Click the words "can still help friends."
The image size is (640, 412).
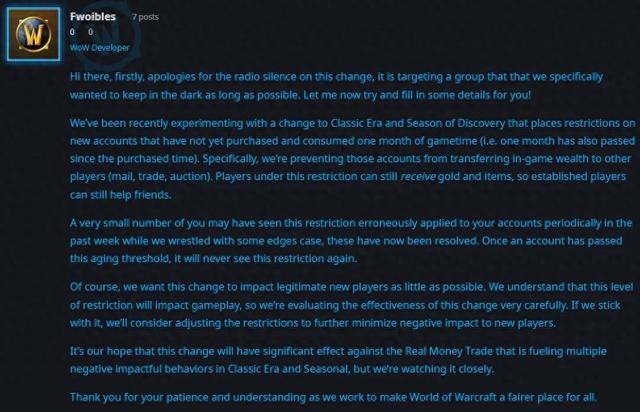[x=120, y=195]
